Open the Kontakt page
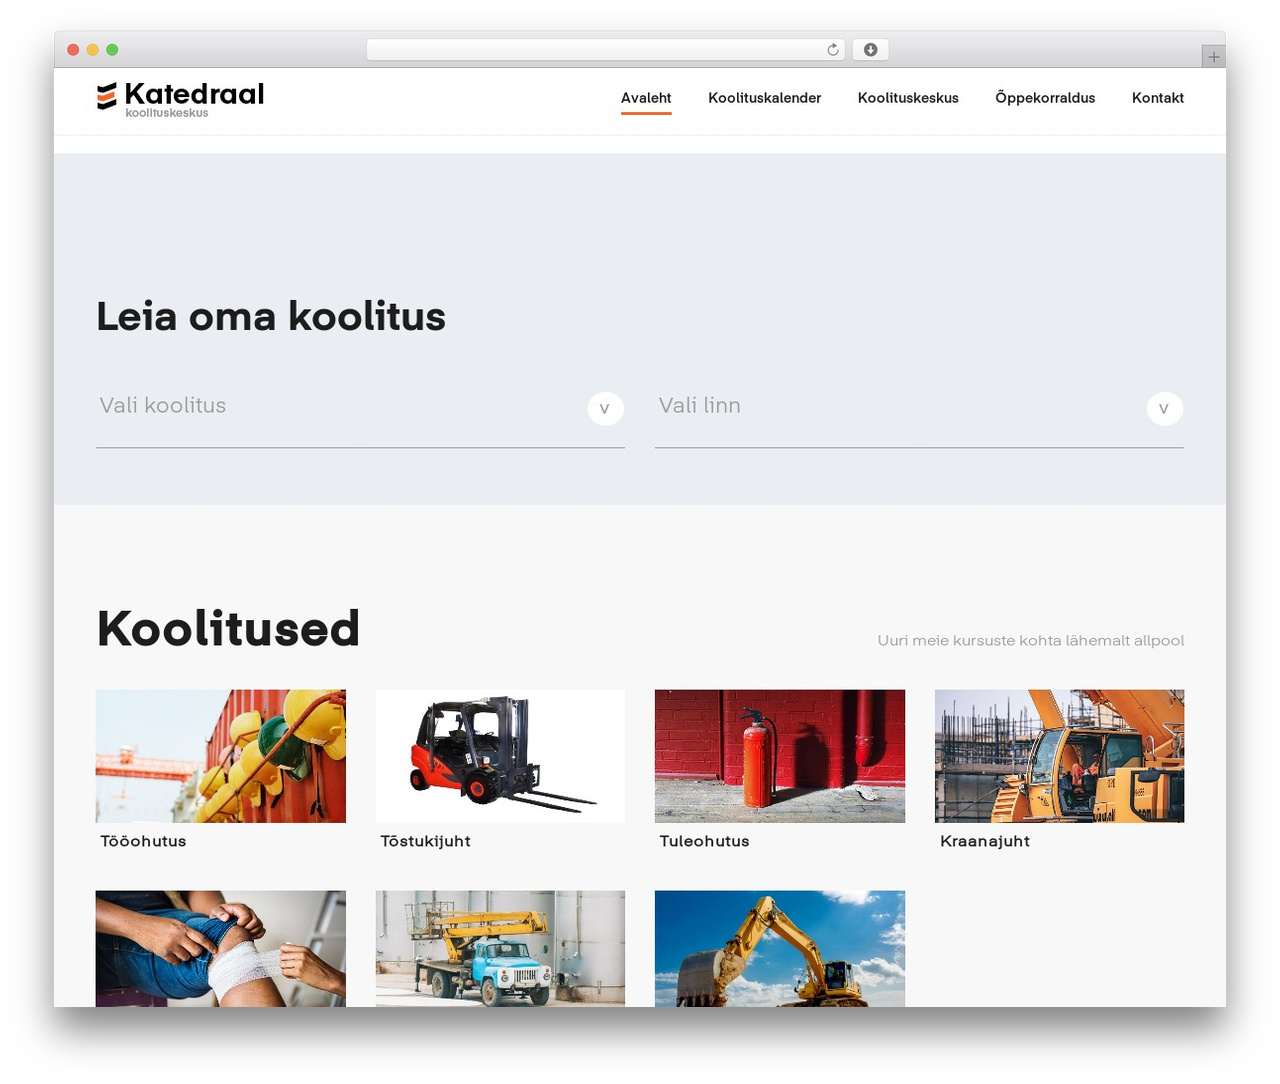 (1158, 98)
